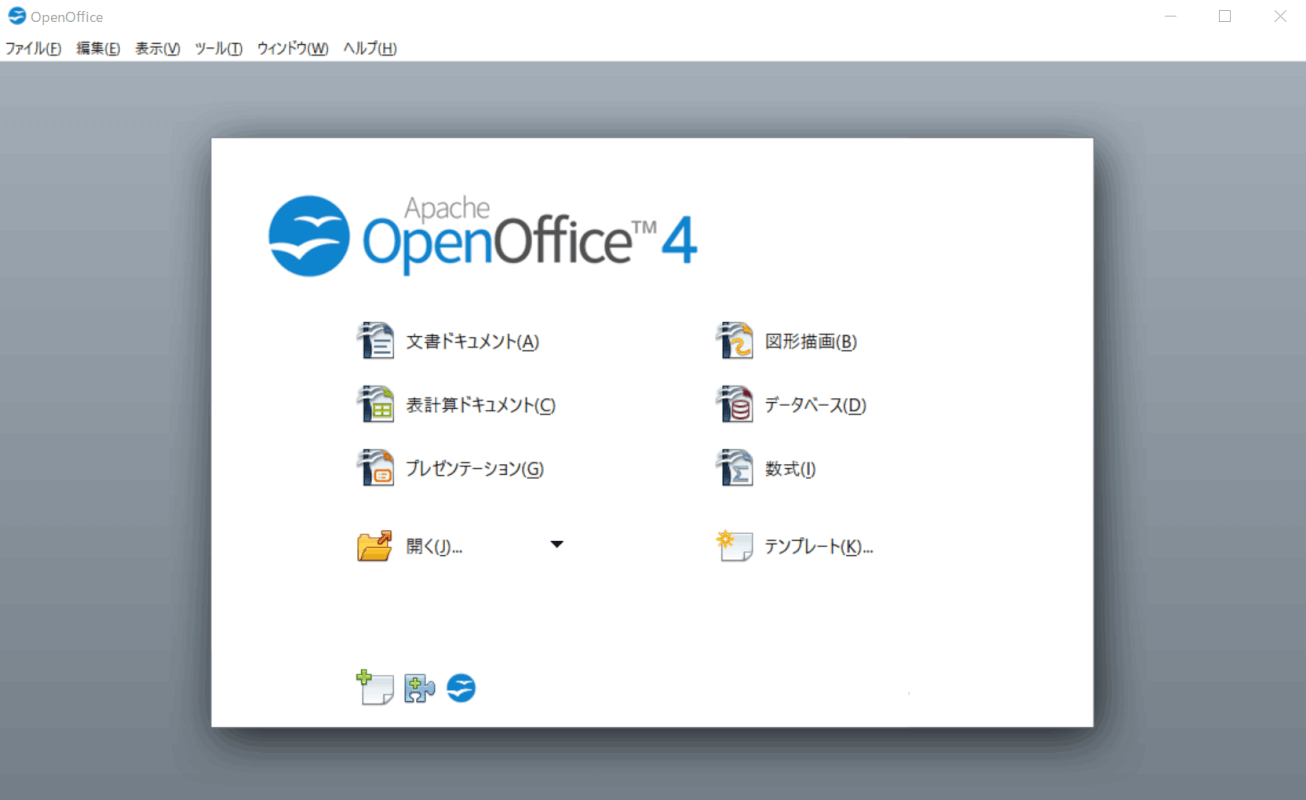Click the Base database icon
1306x800 pixels.
click(x=734, y=405)
